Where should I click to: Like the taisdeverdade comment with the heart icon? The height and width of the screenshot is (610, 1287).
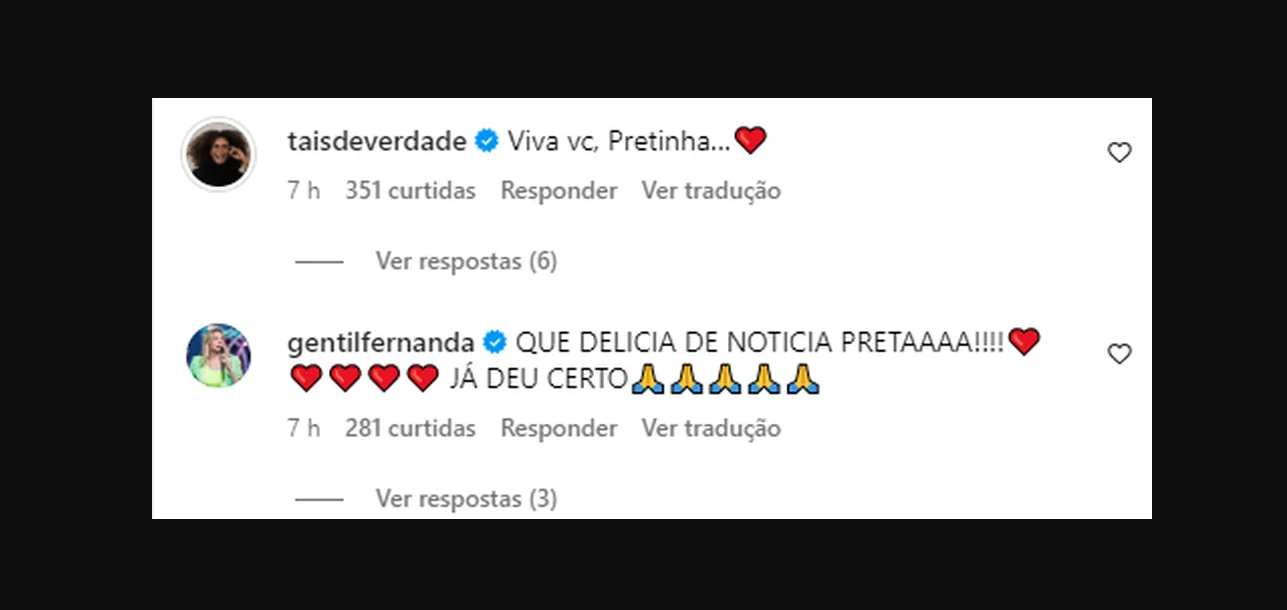click(x=1119, y=153)
